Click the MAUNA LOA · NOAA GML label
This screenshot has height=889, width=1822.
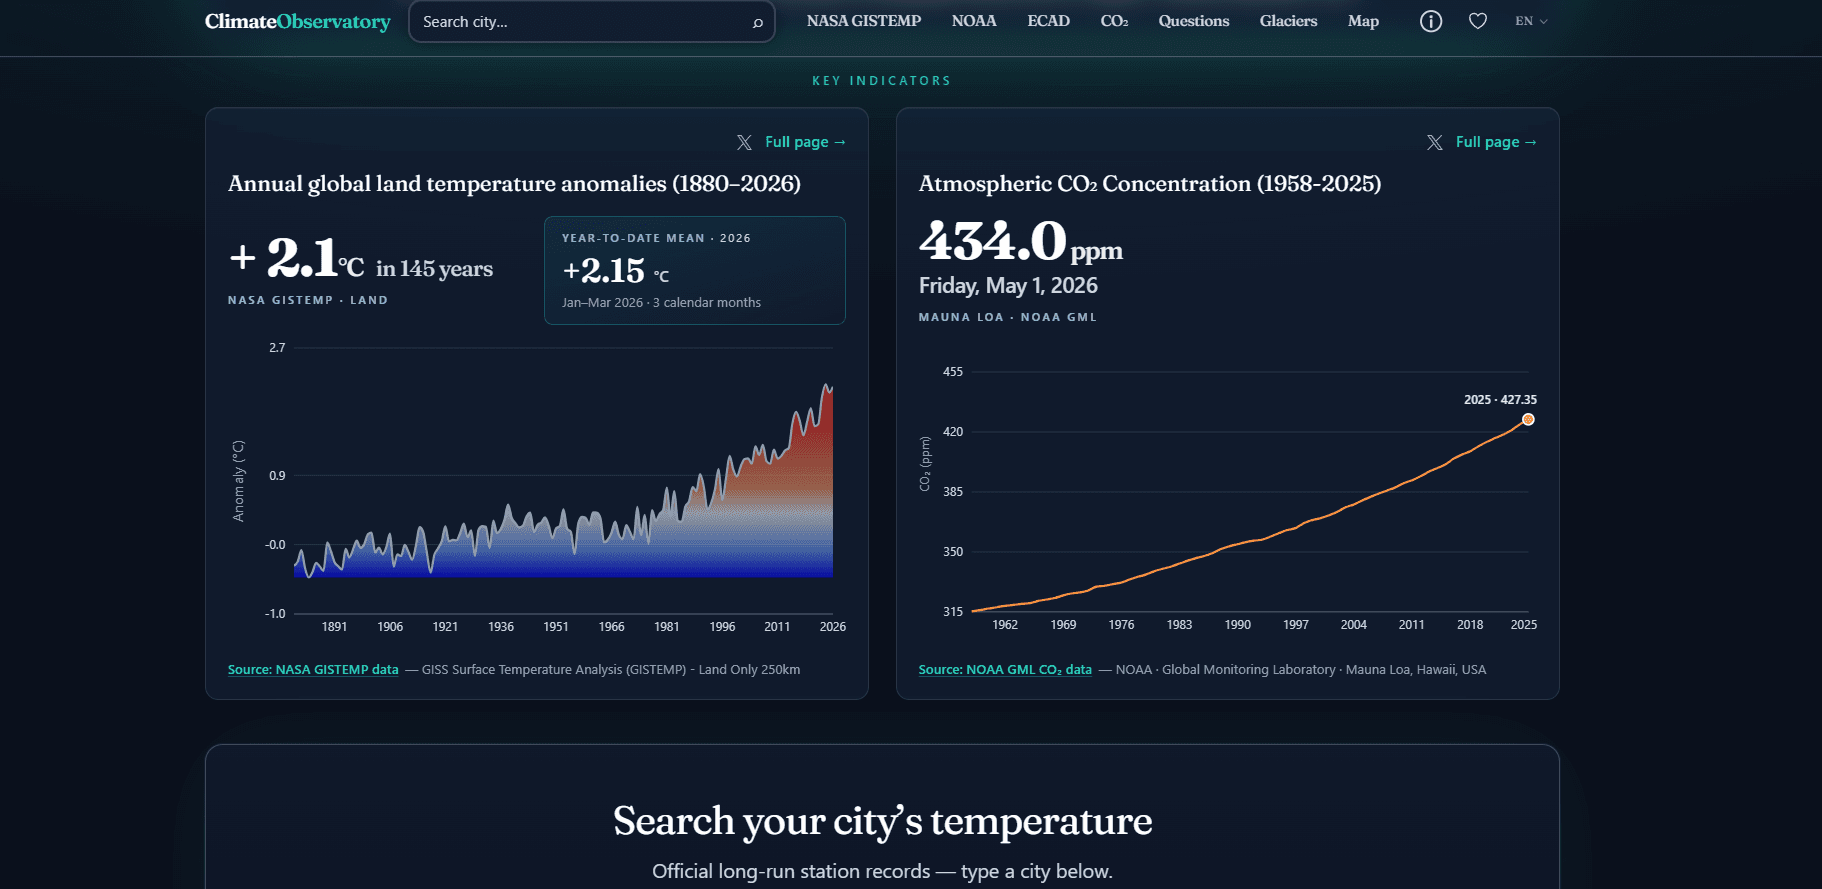coord(1008,317)
